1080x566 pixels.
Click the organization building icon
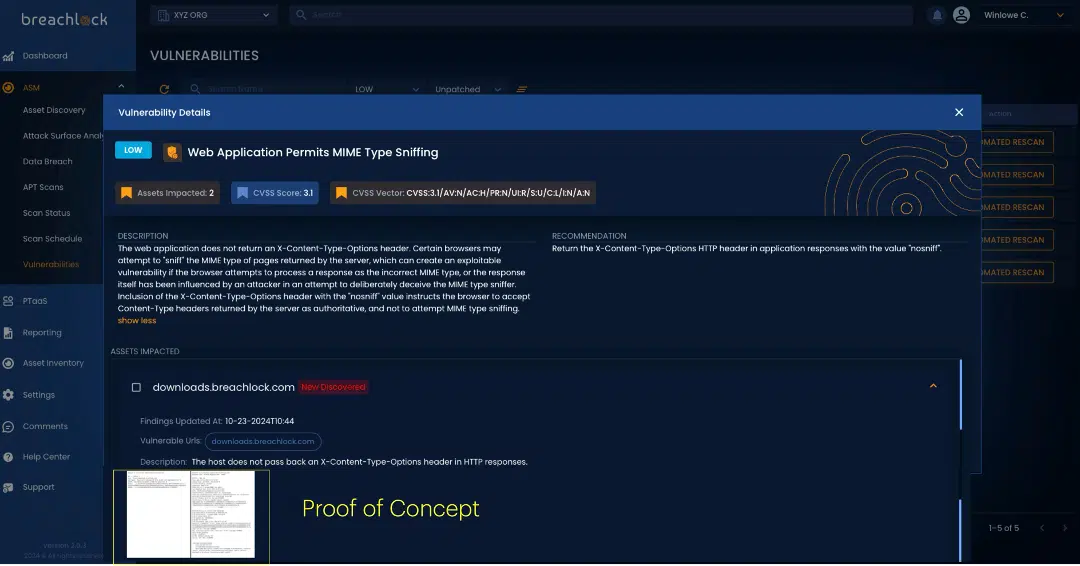163,15
